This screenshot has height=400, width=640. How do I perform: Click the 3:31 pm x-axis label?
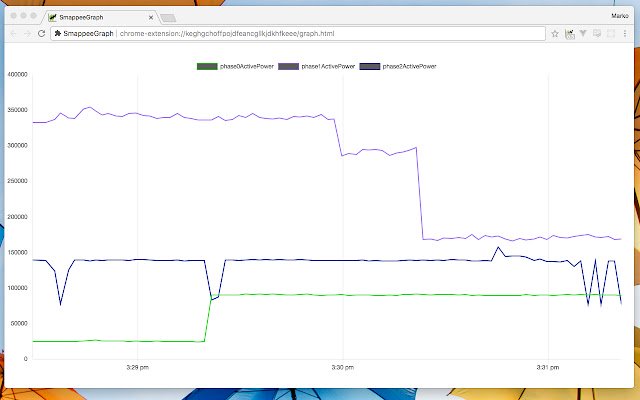(548, 367)
